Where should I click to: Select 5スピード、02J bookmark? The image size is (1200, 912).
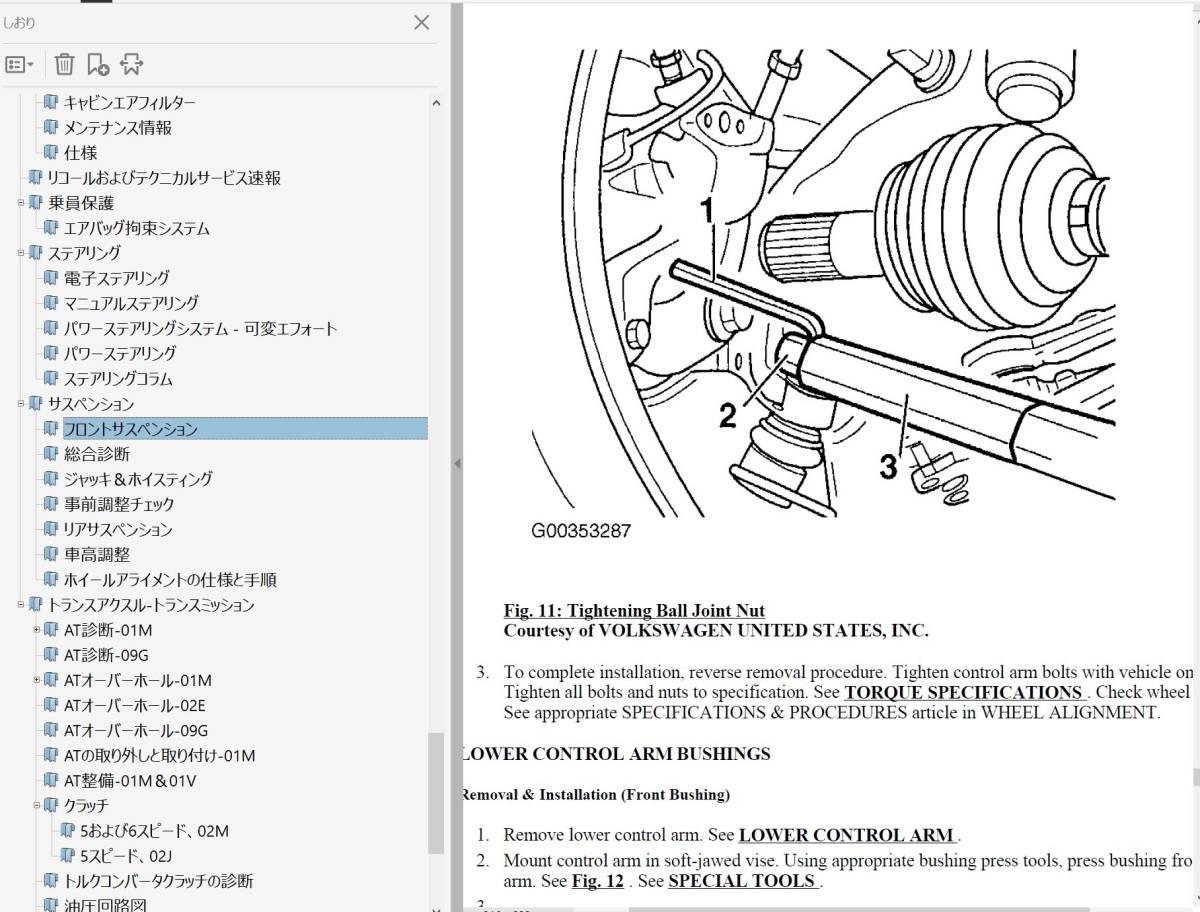(127, 856)
